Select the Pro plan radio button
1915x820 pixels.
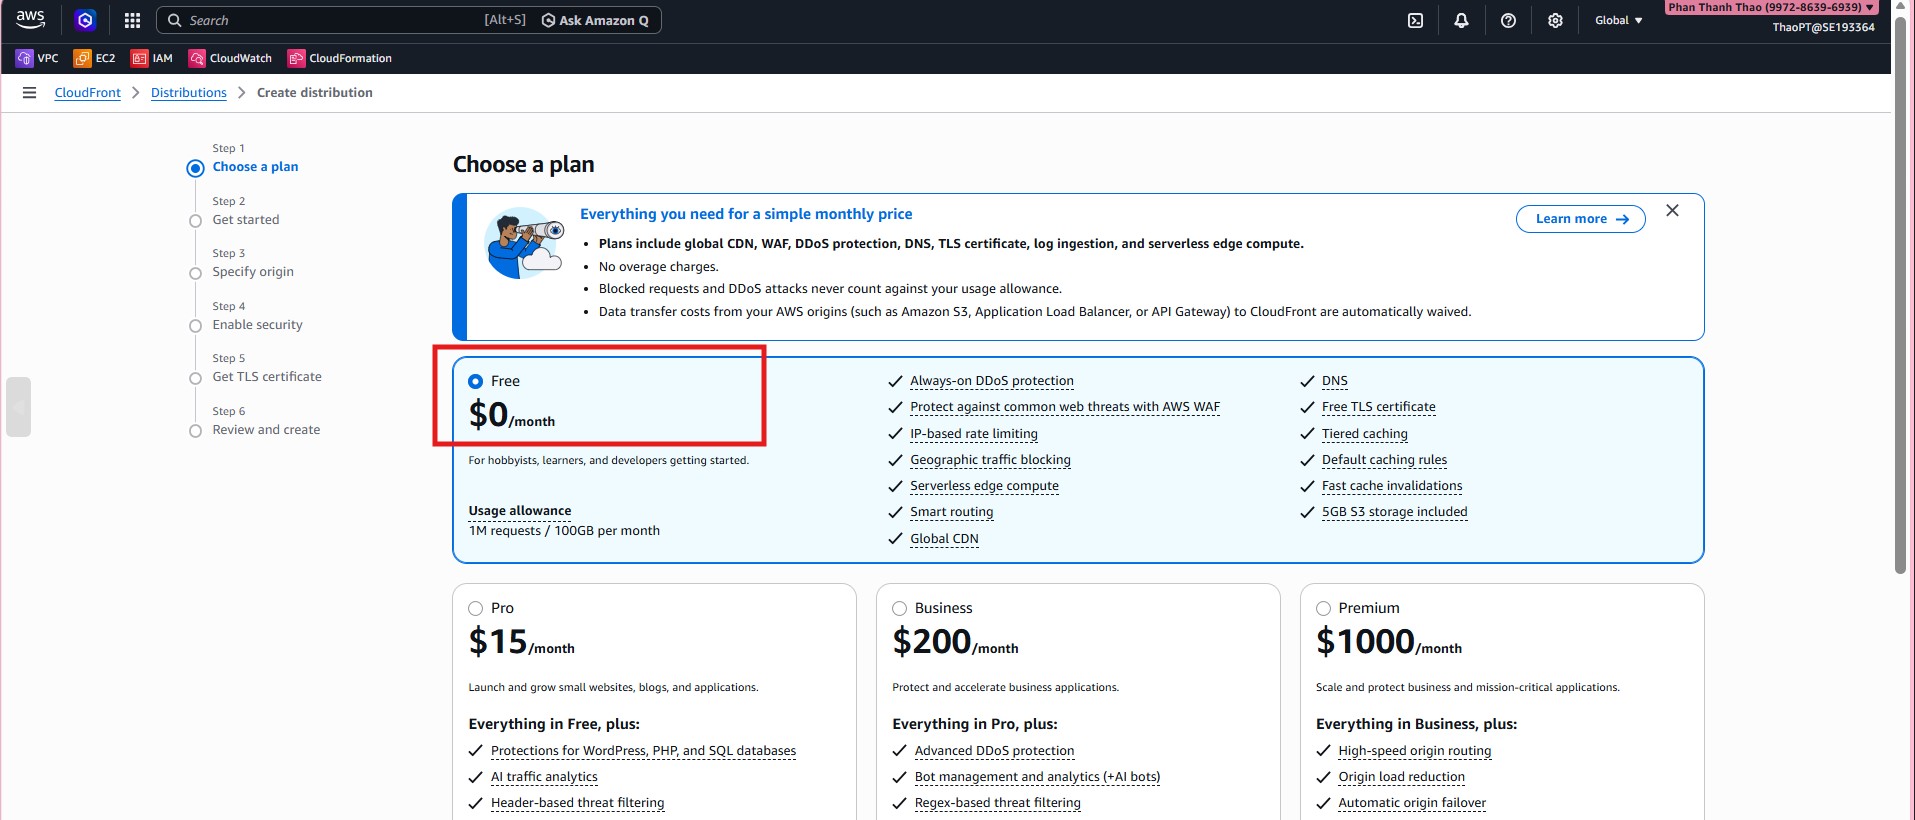pyautogui.click(x=476, y=608)
